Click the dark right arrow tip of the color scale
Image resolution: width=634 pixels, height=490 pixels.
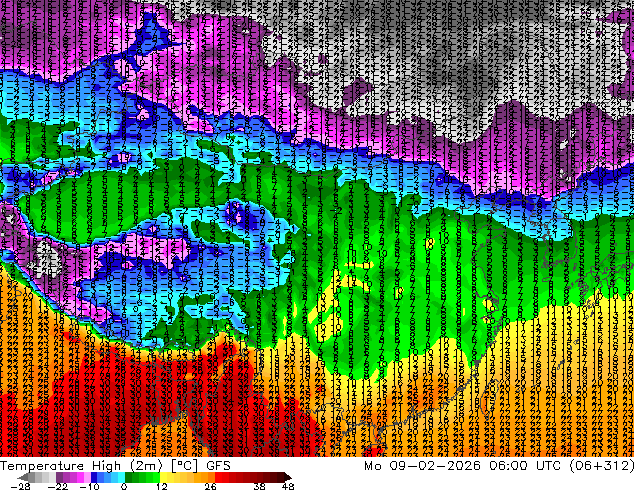point(287,477)
